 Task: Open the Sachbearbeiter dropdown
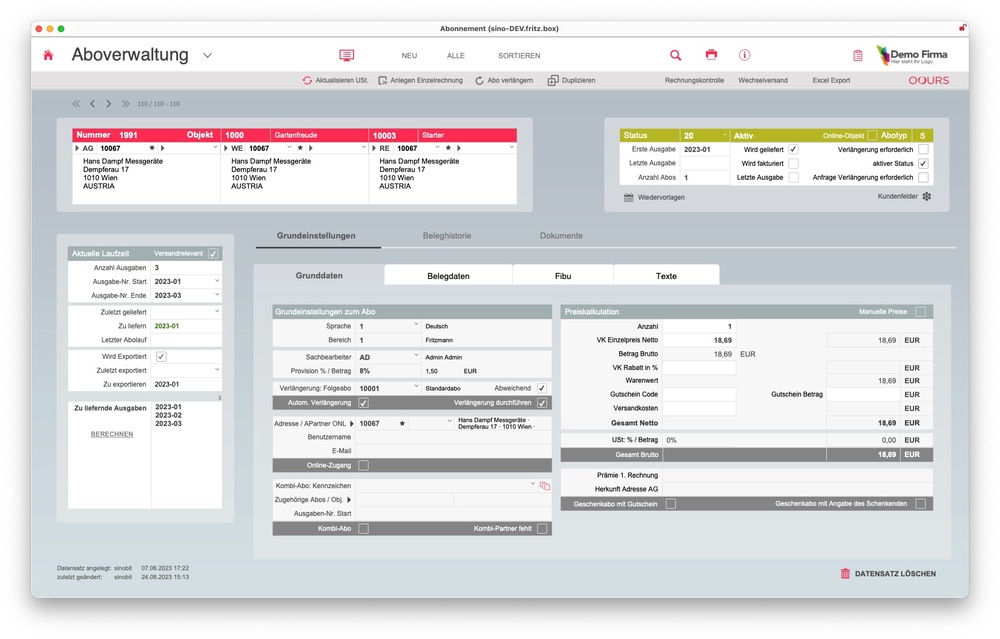[416, 356]
